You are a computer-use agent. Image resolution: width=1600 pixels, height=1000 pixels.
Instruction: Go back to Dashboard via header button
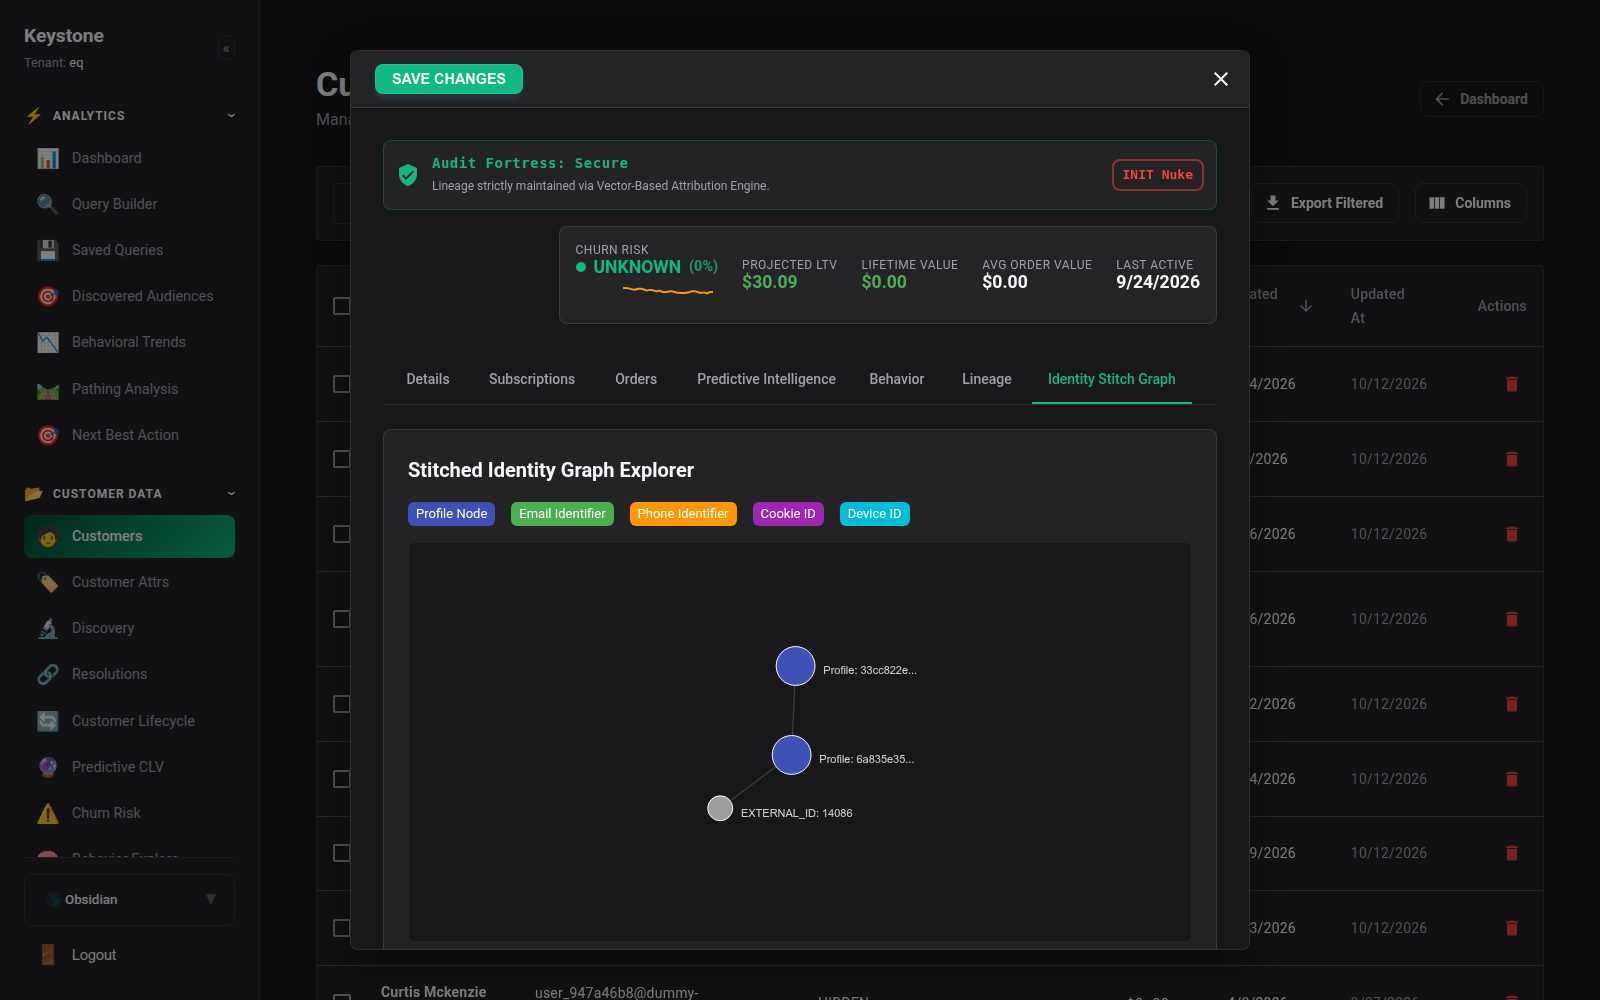click(1481, 99)
